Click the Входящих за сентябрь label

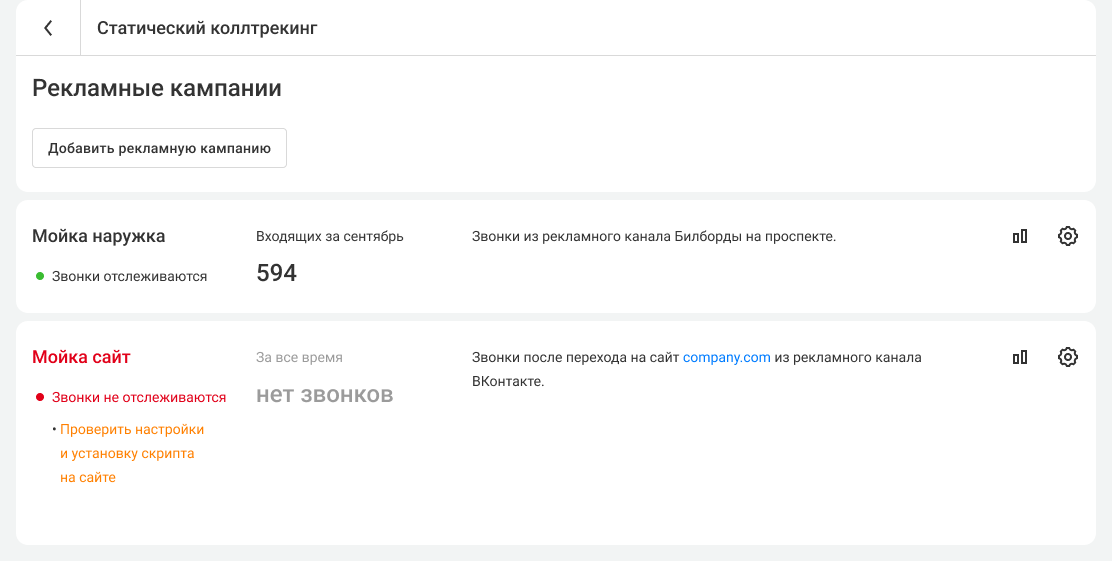330,237
